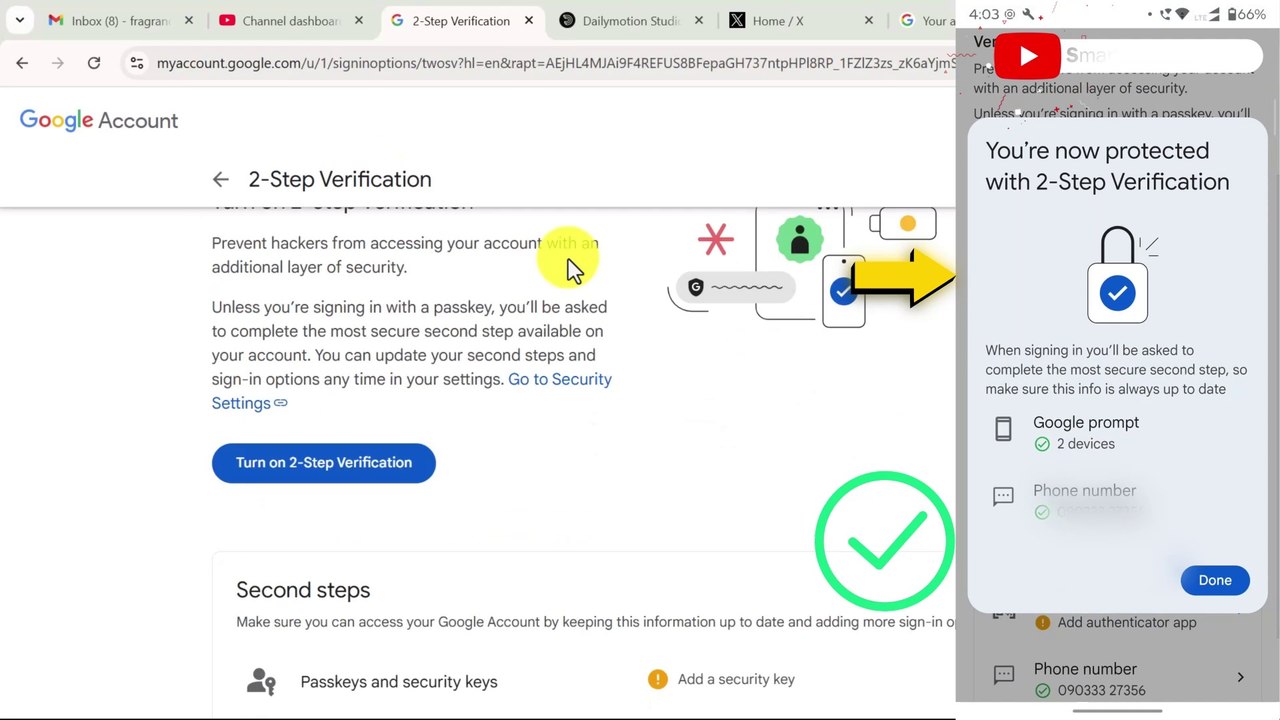Close the 2-Step Verification tab
The image size is (1280, 720).
529,20
